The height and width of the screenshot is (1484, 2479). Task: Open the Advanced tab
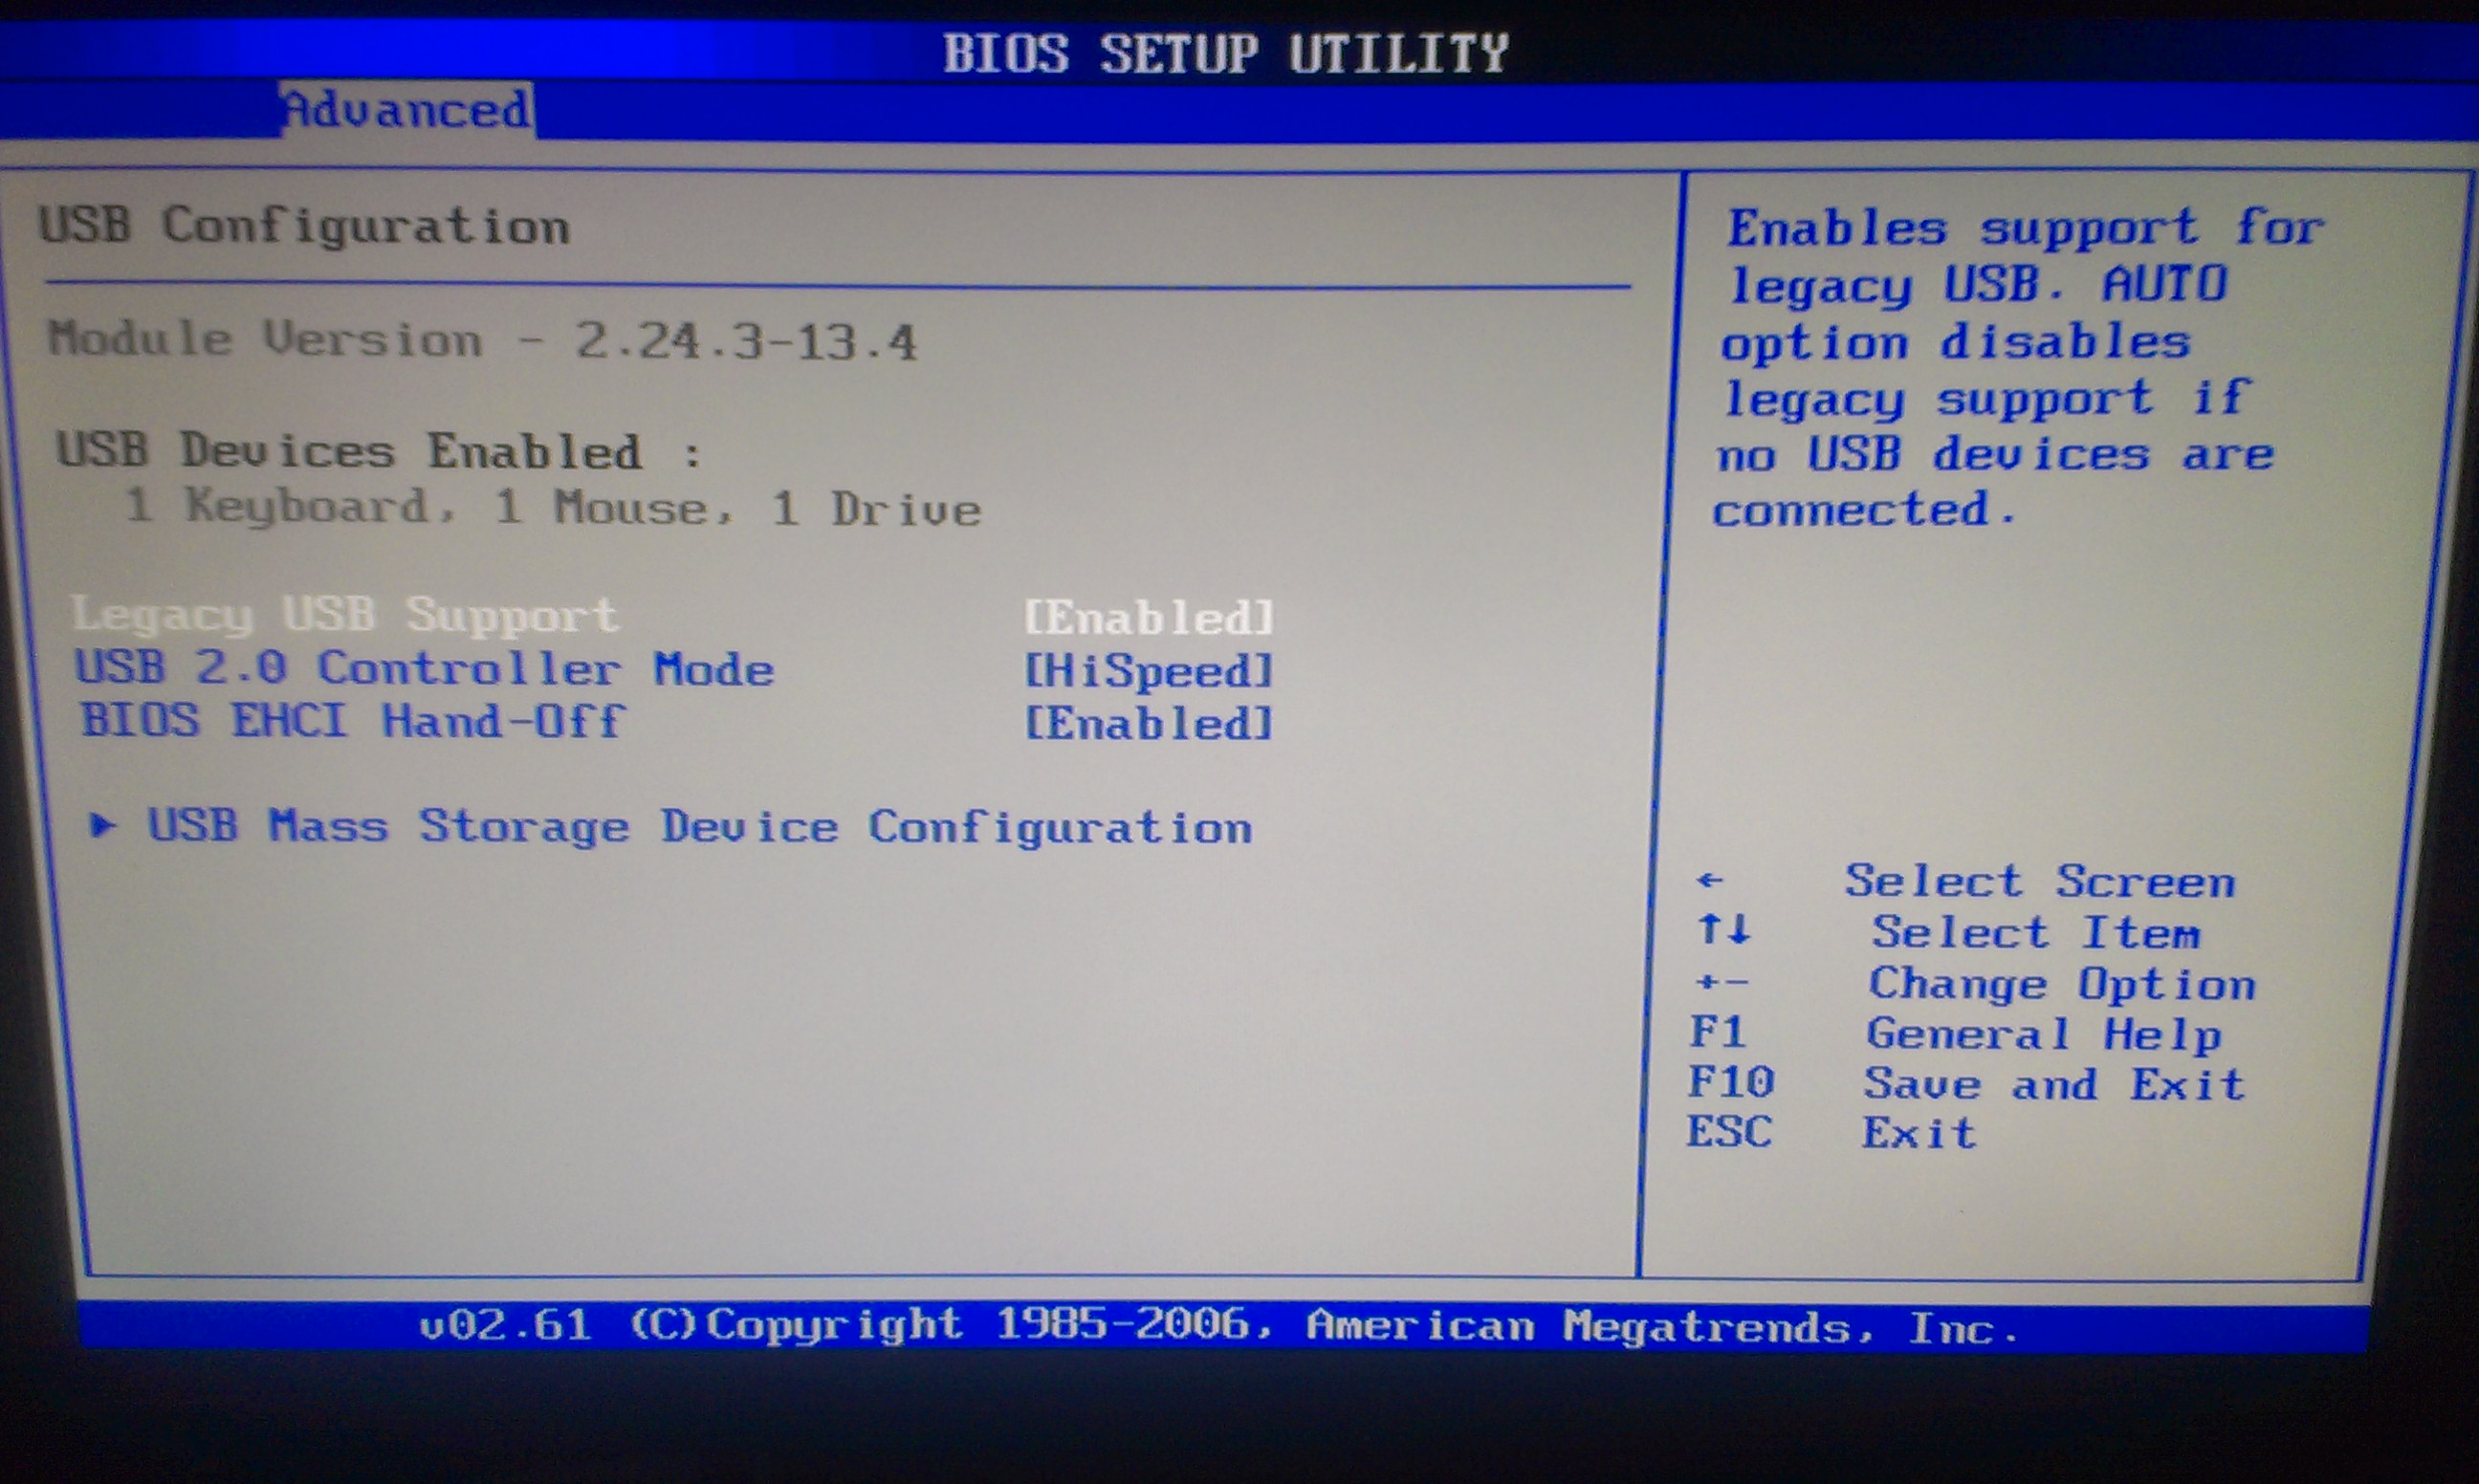pyautogui.click(x=406, y=109)
